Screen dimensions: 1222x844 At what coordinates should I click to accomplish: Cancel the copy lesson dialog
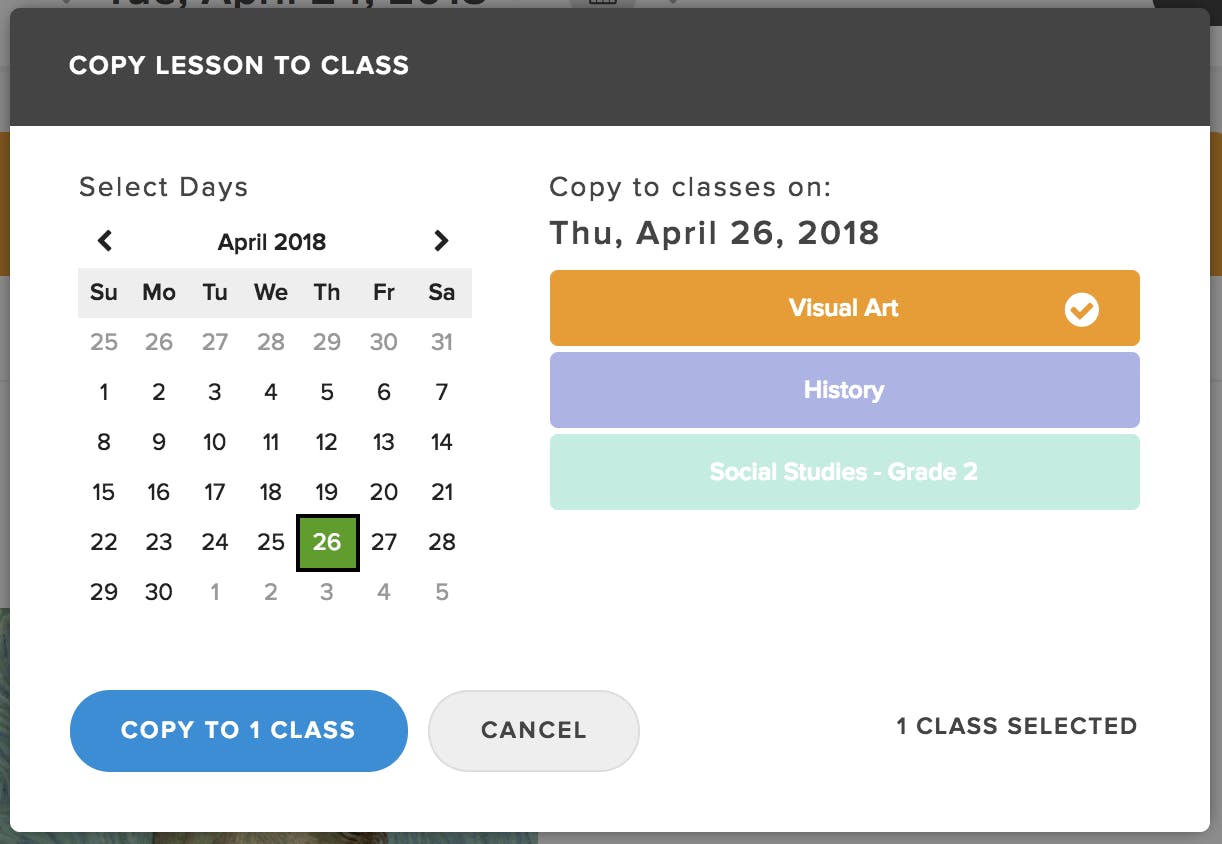pyautogui.click(x=534, y=731)
